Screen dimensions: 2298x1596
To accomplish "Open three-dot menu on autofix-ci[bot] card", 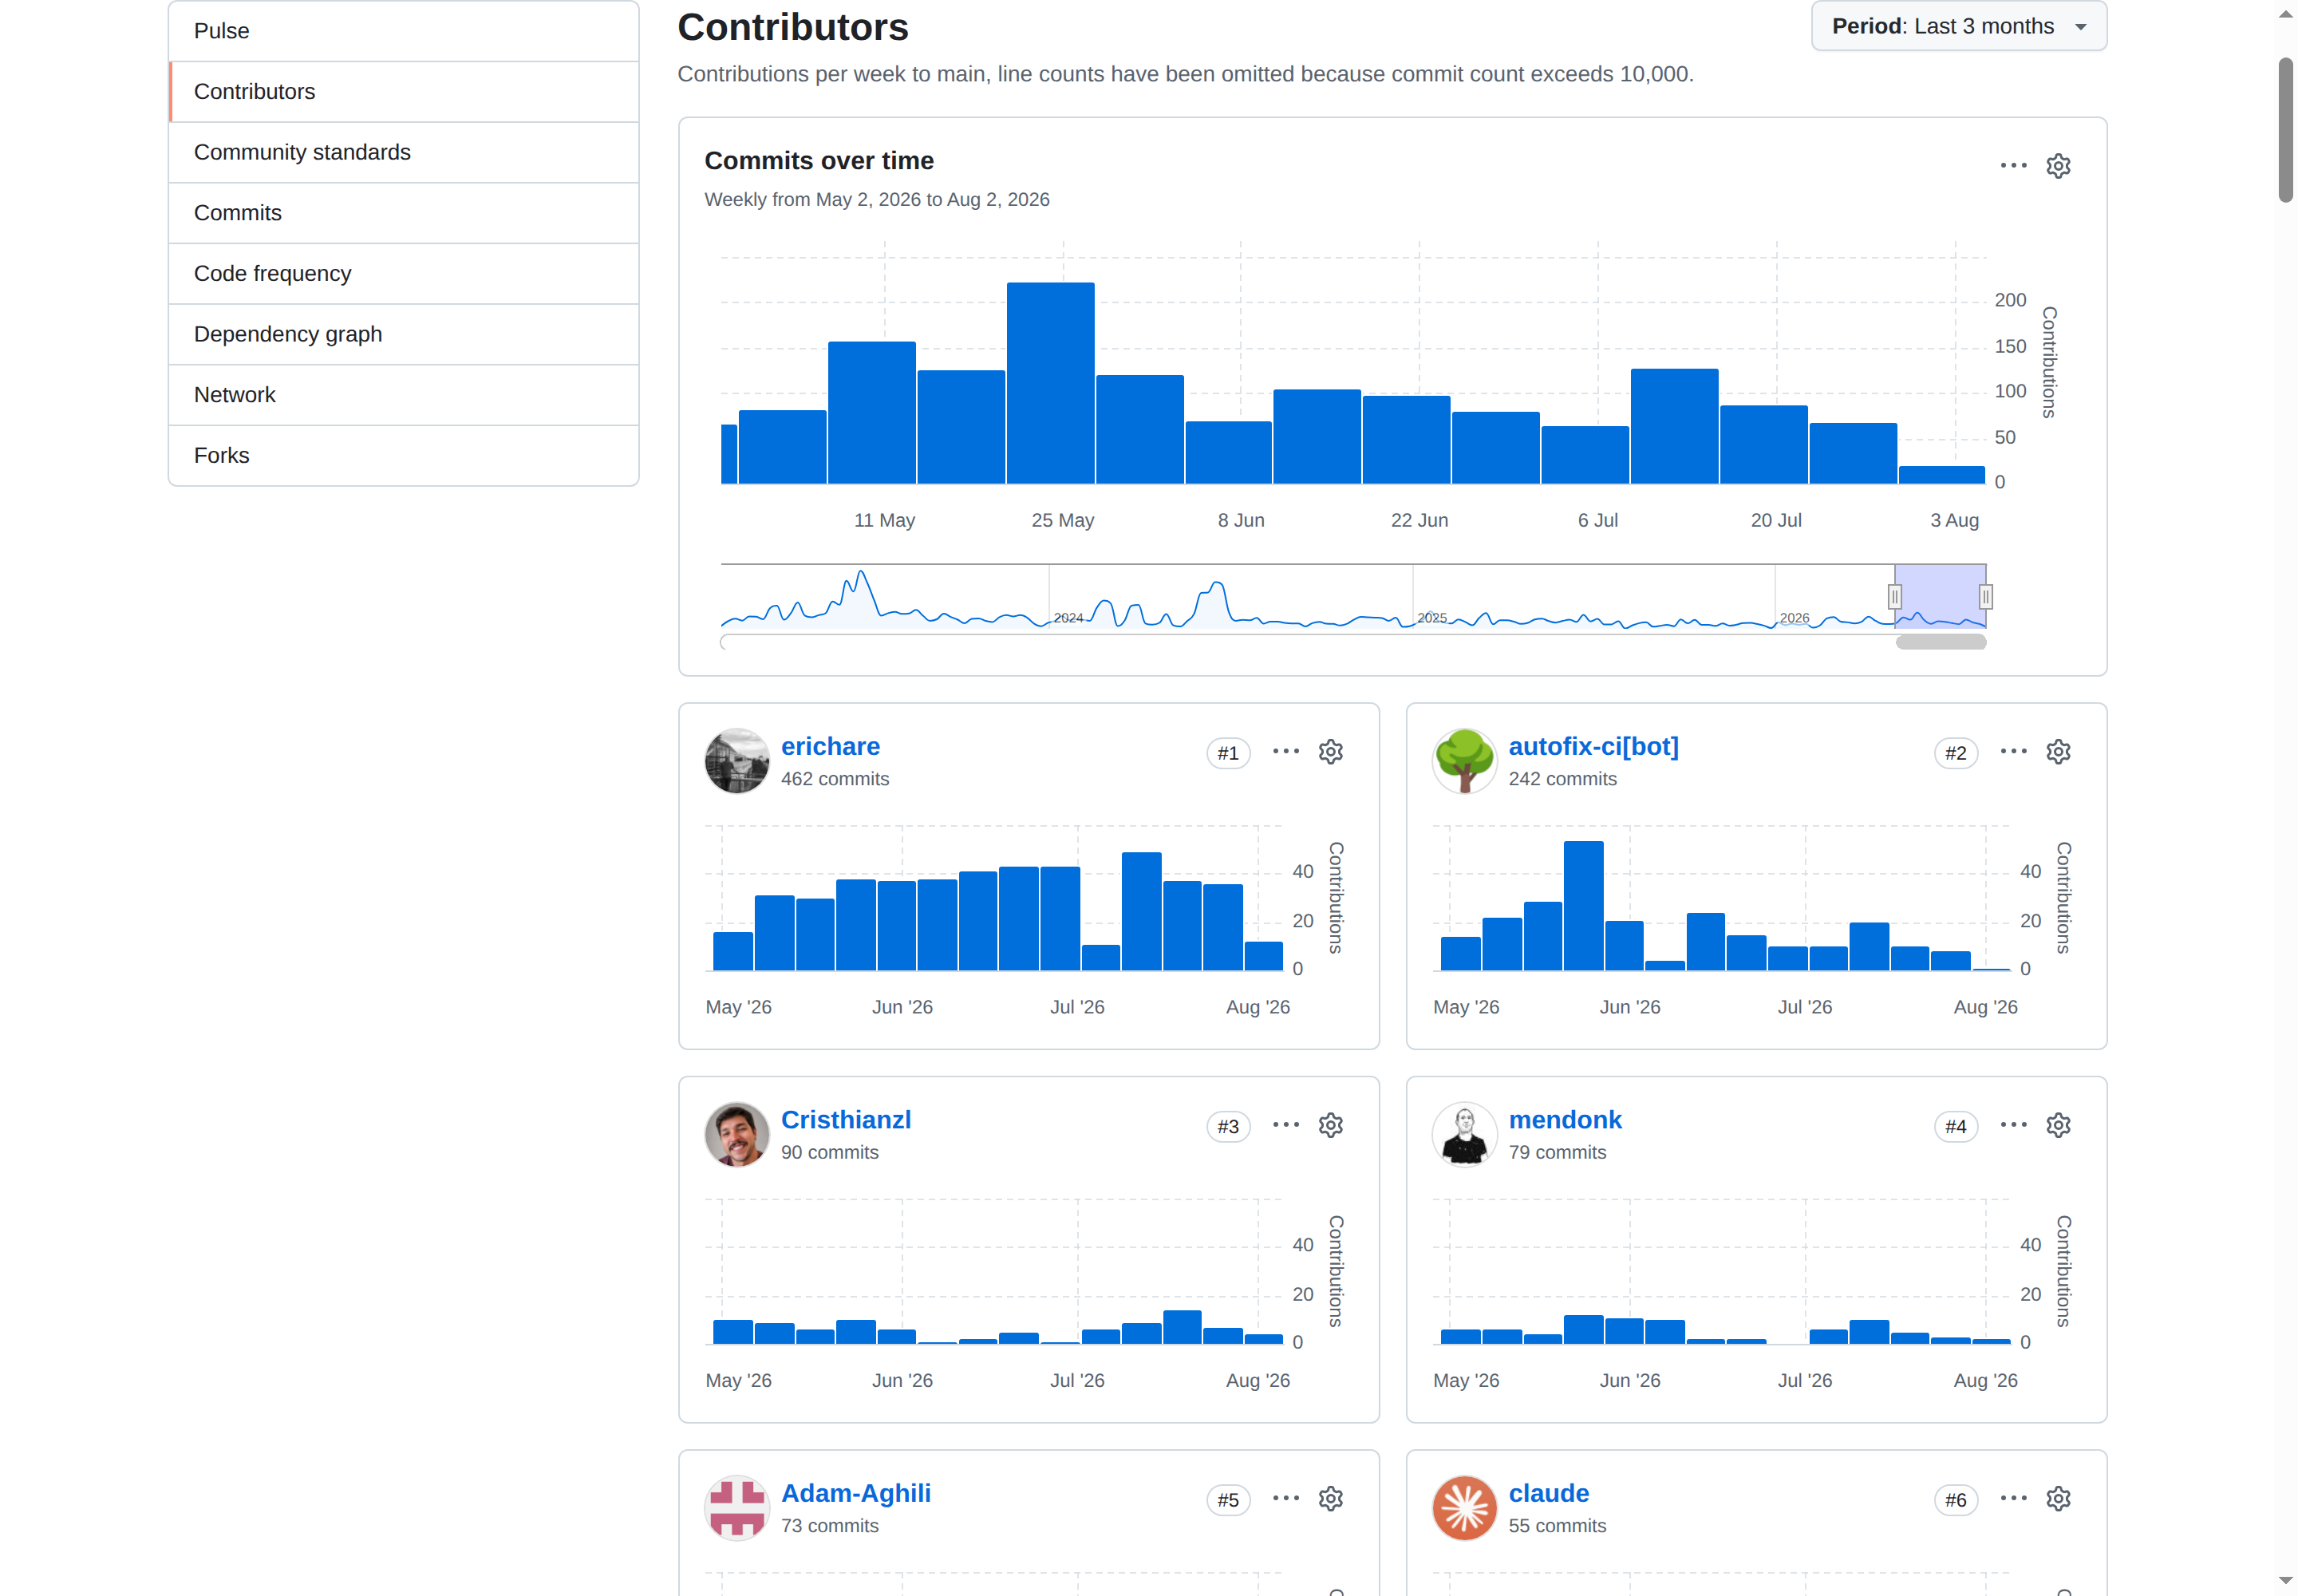I will pyautogui.click(x=2013, y=752).
